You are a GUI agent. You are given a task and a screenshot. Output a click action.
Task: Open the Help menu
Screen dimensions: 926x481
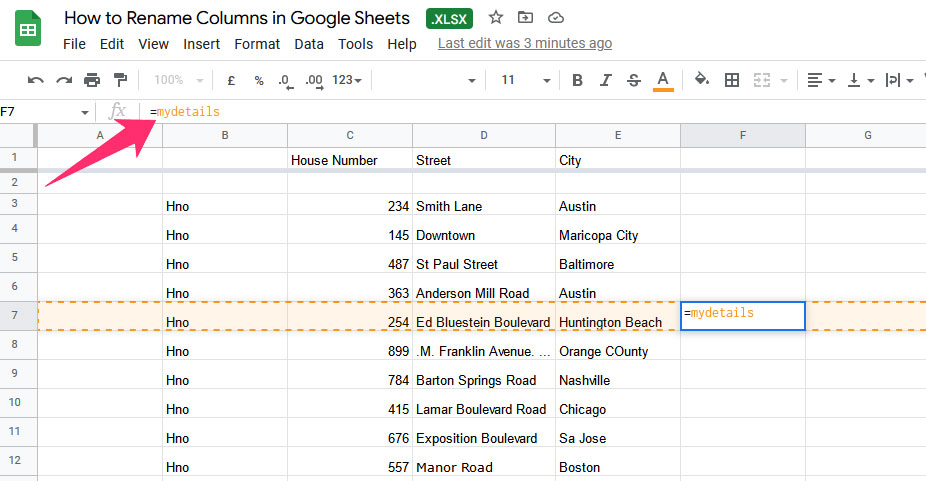tap(402, 44)
